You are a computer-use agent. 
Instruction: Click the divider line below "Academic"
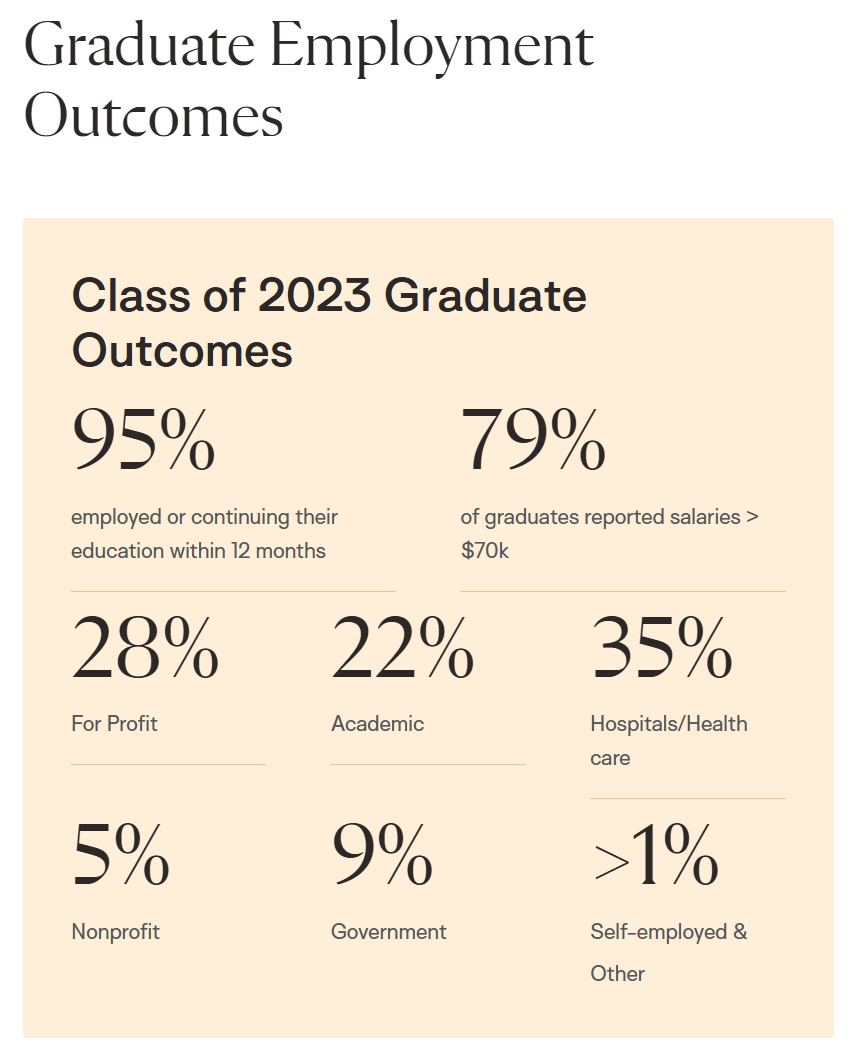point(427,764)
